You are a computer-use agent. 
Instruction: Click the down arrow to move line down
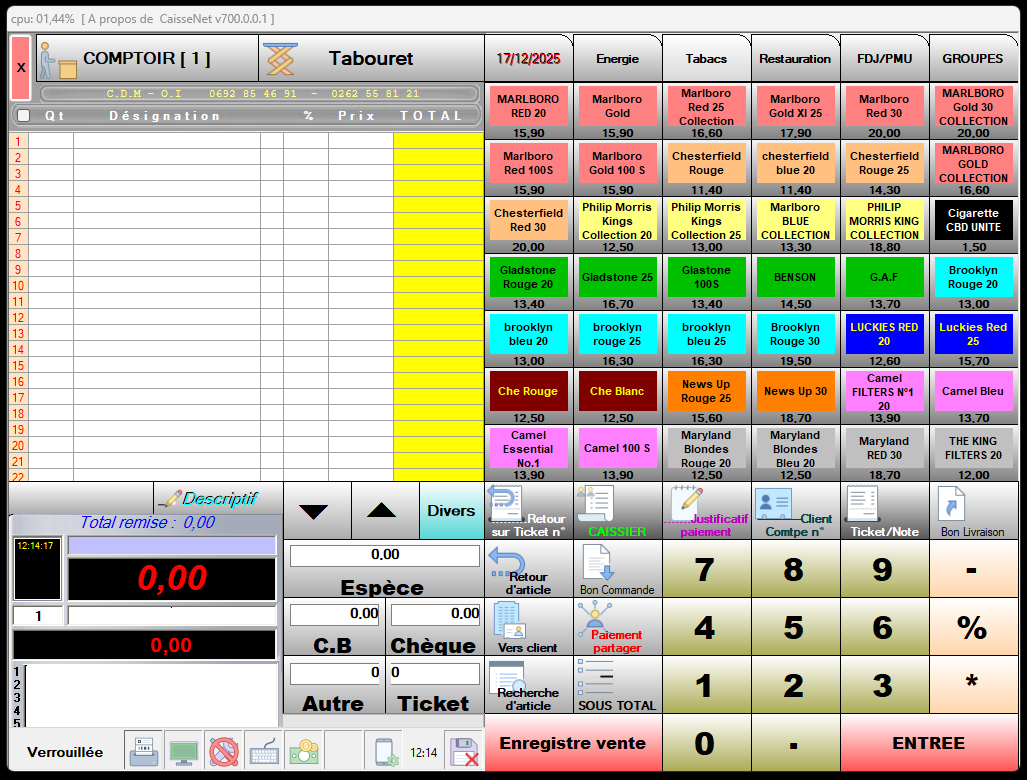[317, 511]
